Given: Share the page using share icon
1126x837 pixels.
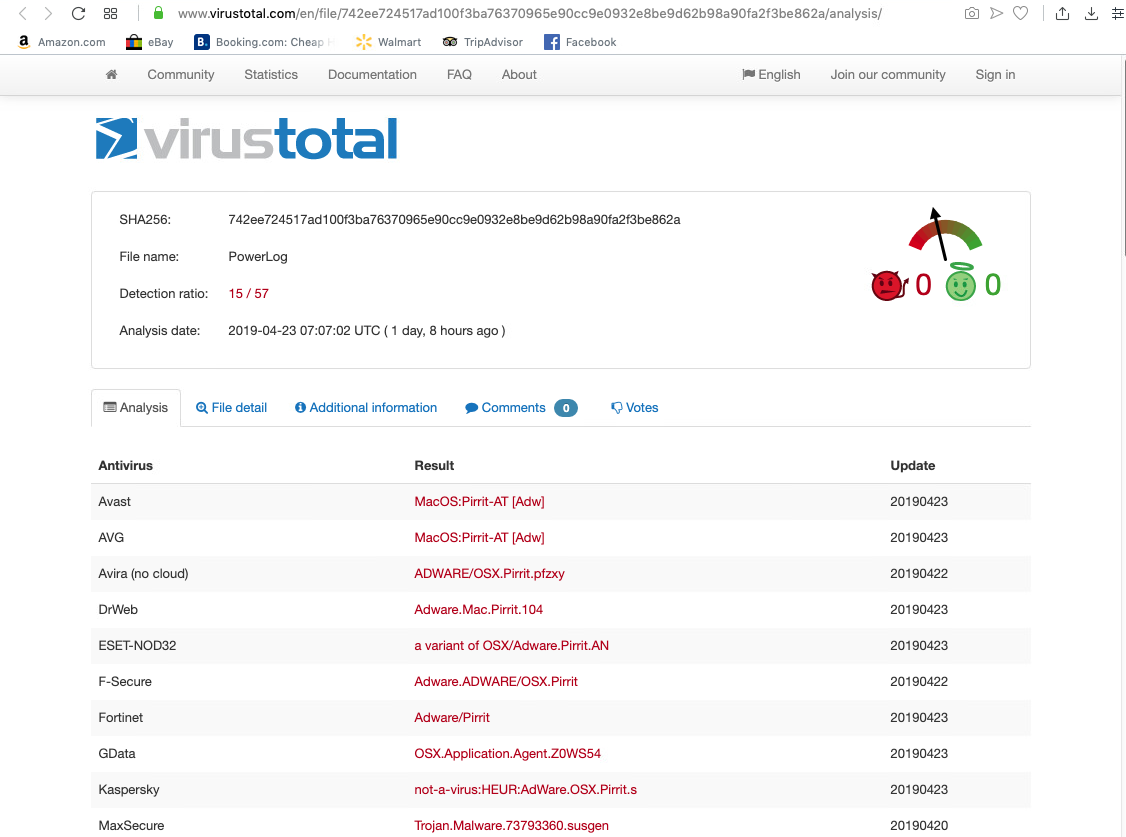Looking at the screenshot, I should pos(1062,14).
